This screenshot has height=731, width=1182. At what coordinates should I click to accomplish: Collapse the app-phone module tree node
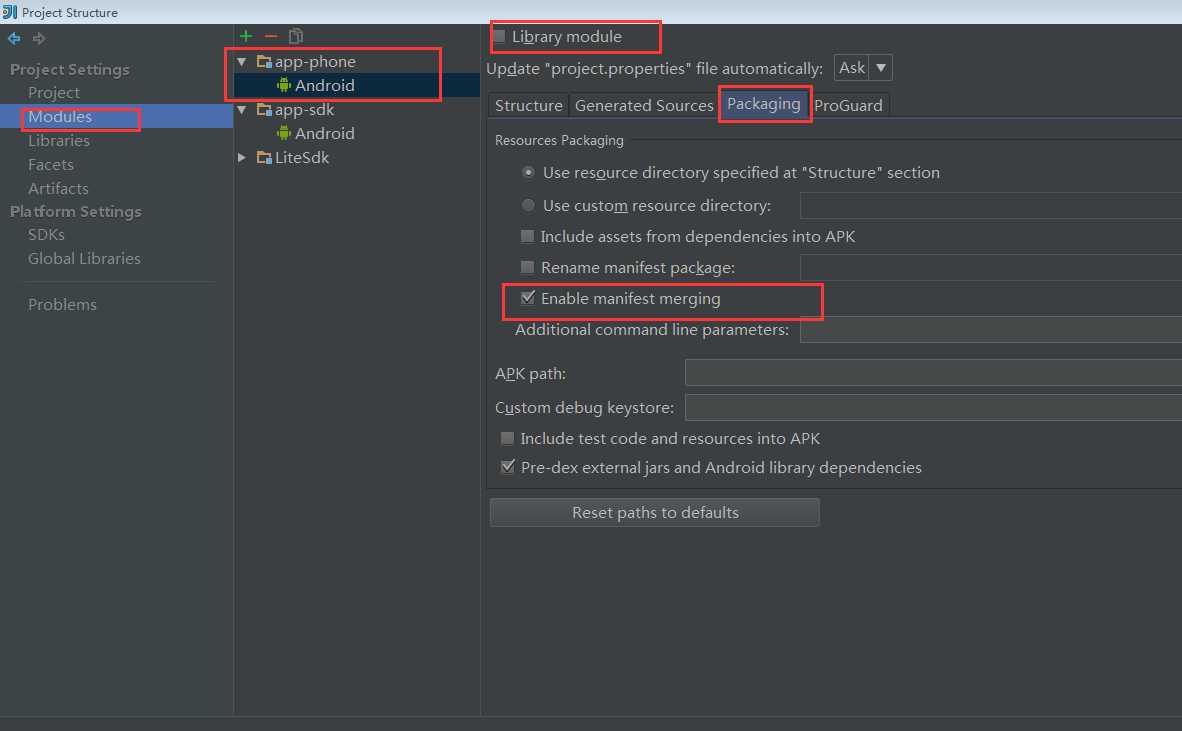[242, 62]
